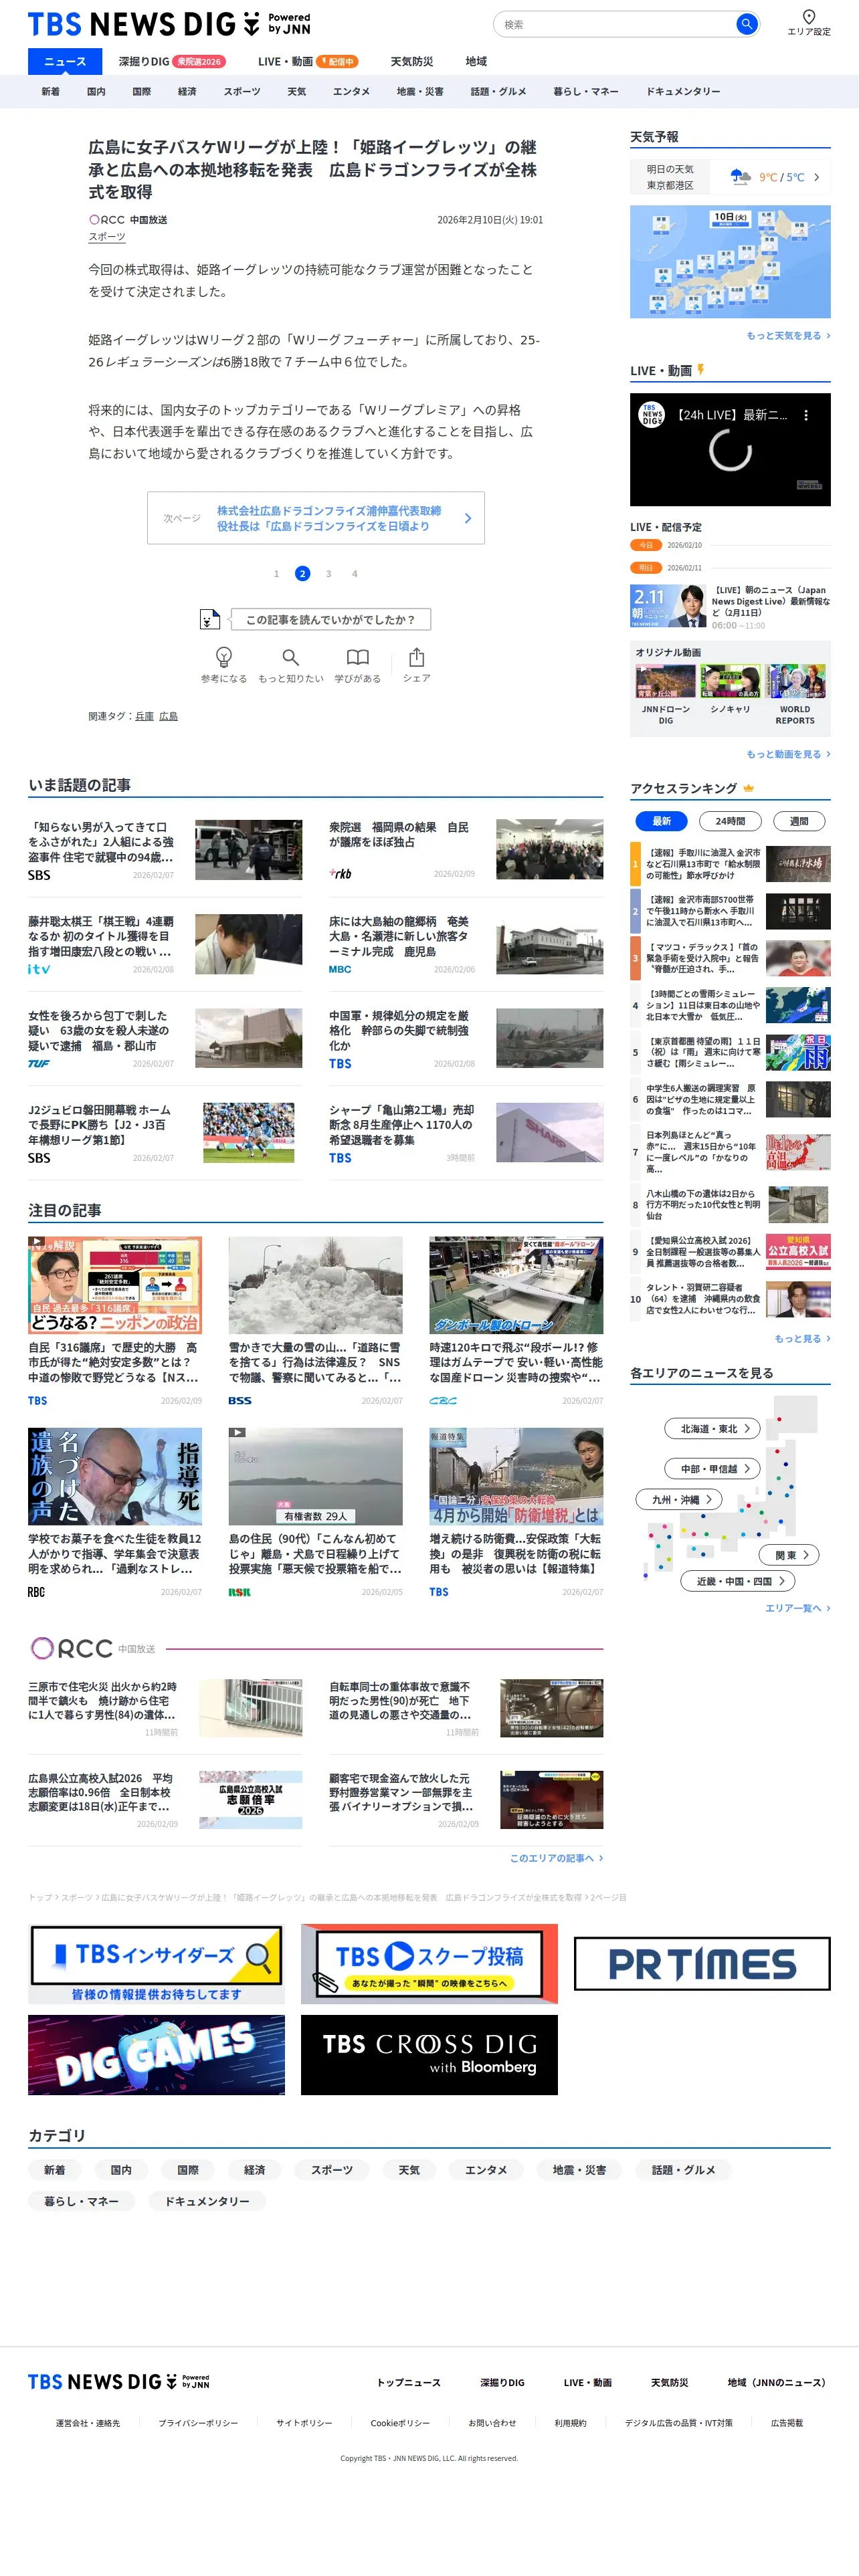
Task: Open the エンタメ sub-navigation item
Action: tap(351, 91)
